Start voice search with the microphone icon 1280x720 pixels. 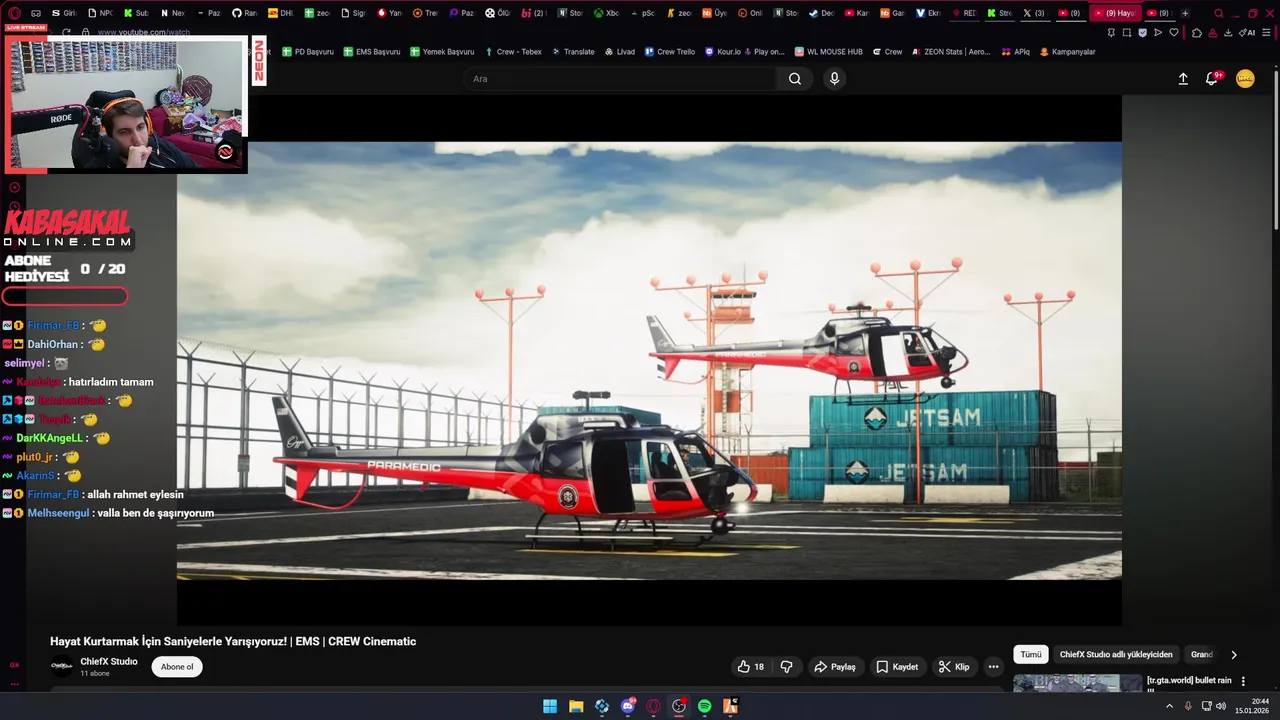tap(834, 79)
